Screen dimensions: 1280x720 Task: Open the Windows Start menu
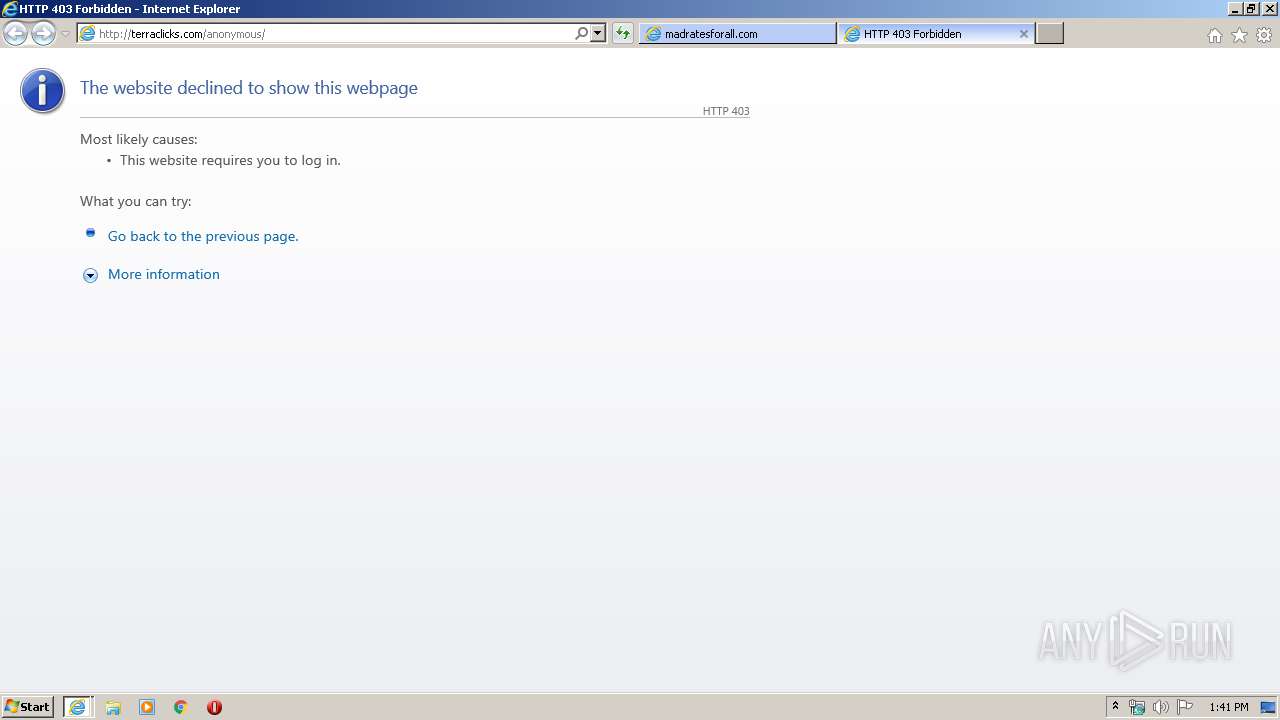27,707
